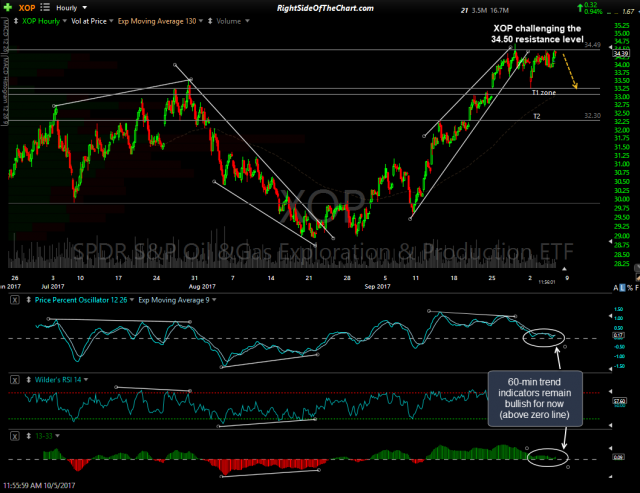Click the 0.94% percent change value
Image resolution: width=640 pixels, height=493 pixels.
pyautogui.click(x=593, y=11)
